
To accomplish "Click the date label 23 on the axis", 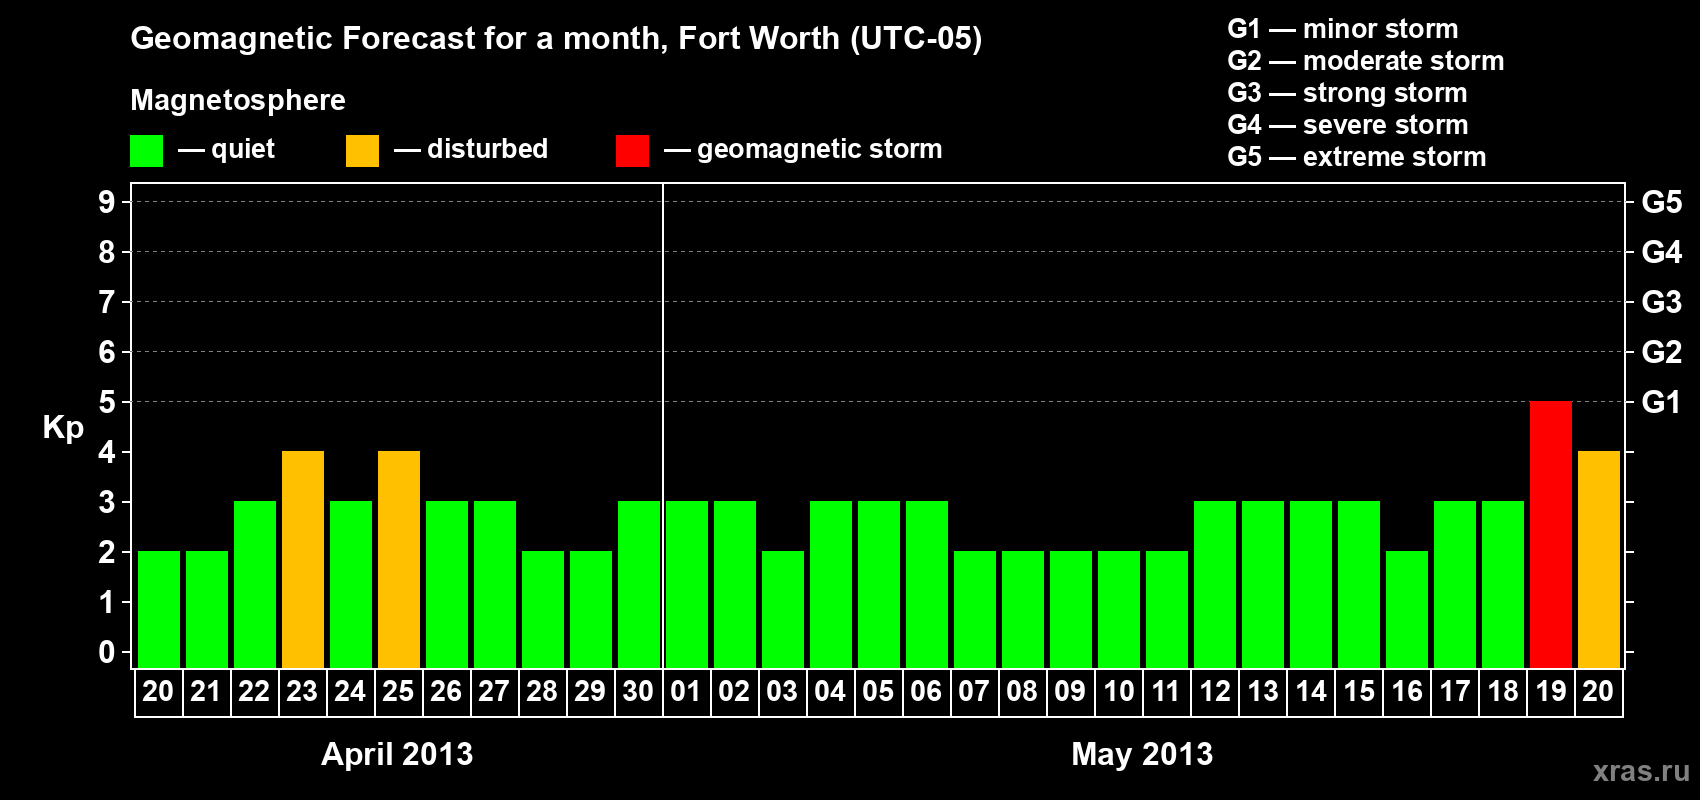I will coord(302,692).
